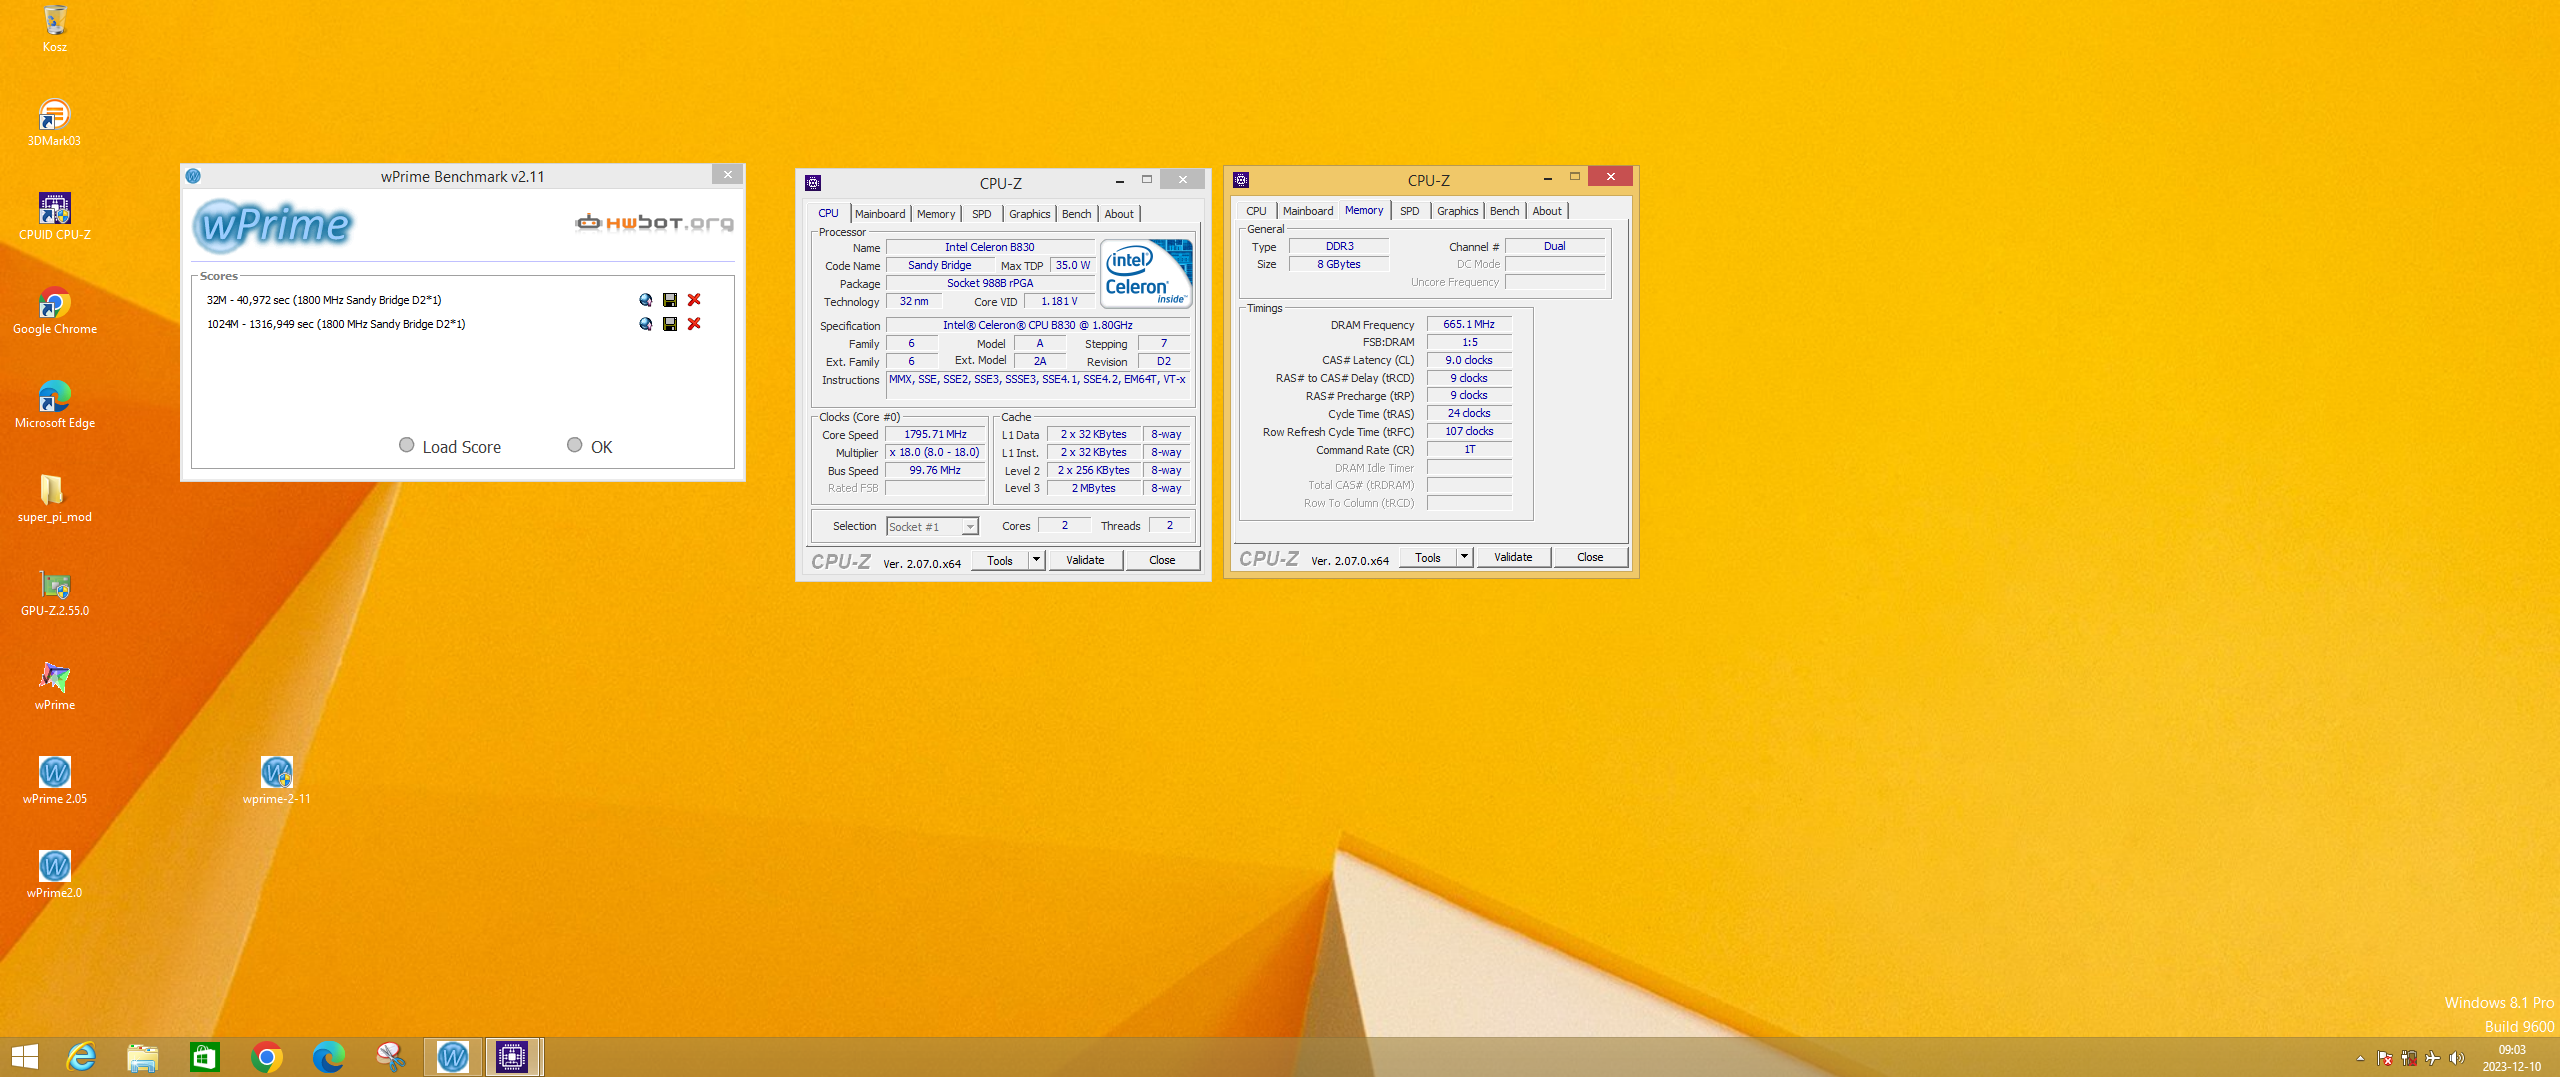Open the wPrime 2.05 desktop icon
Viewport: 2560px width, 1077px height.
tap(55, 781)
